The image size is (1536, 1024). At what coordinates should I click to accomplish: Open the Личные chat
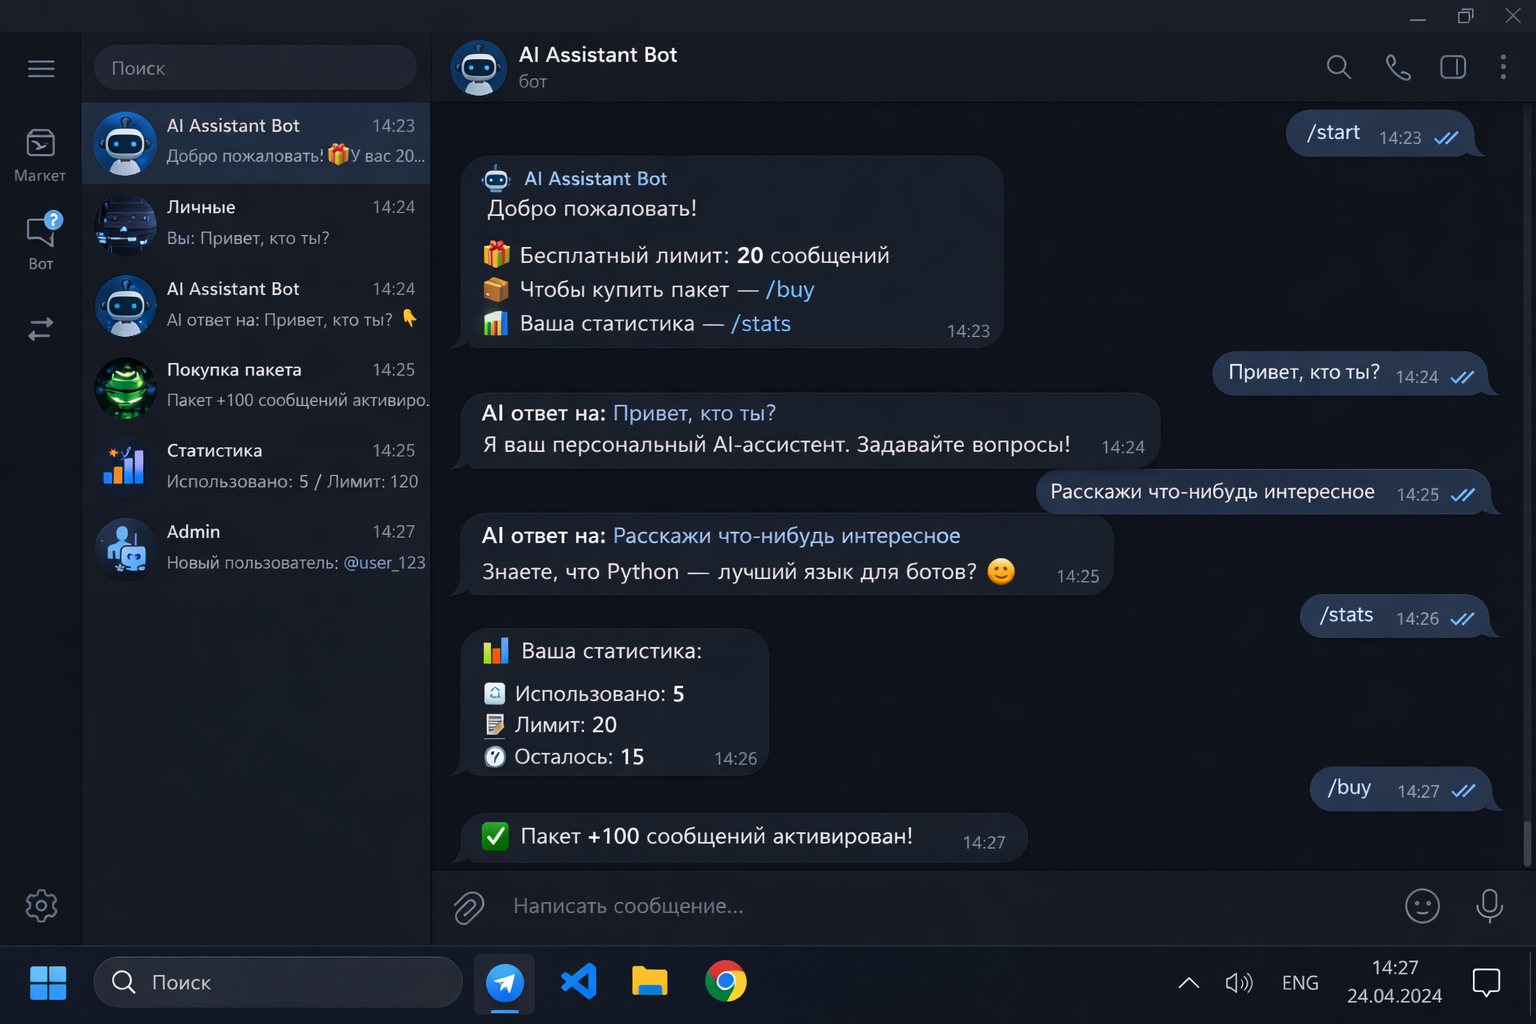point(256,224)
